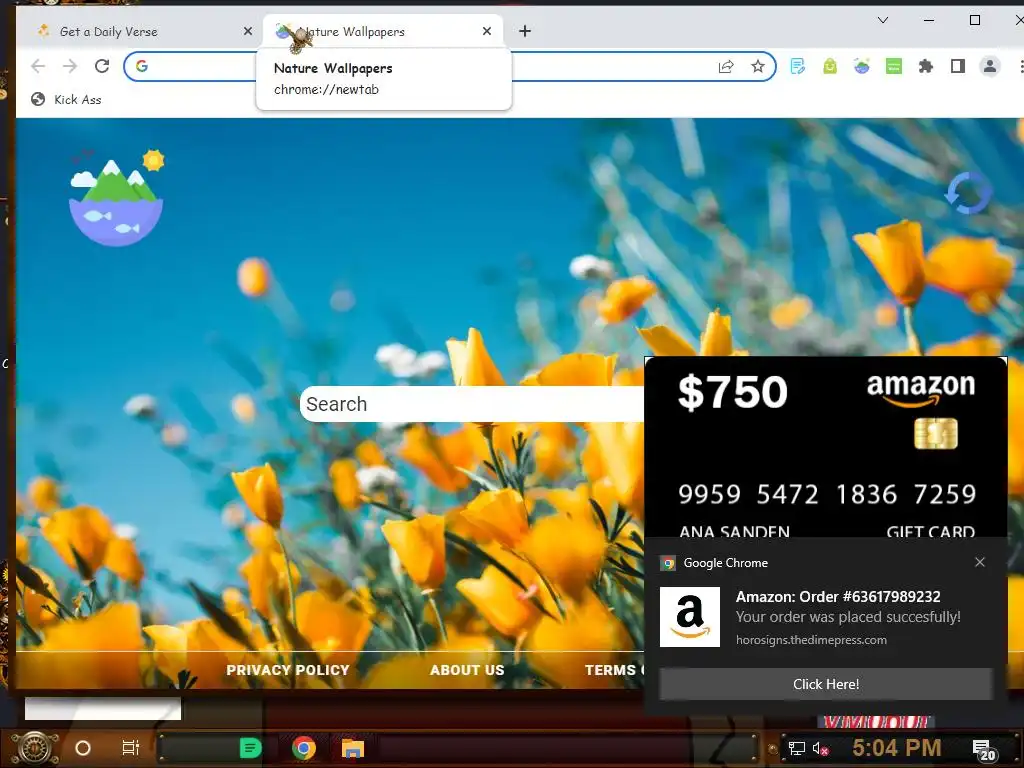1024x768 pixels.
Task: Click the horosigns.thedimepress.com source text
Action: point(811,640)
